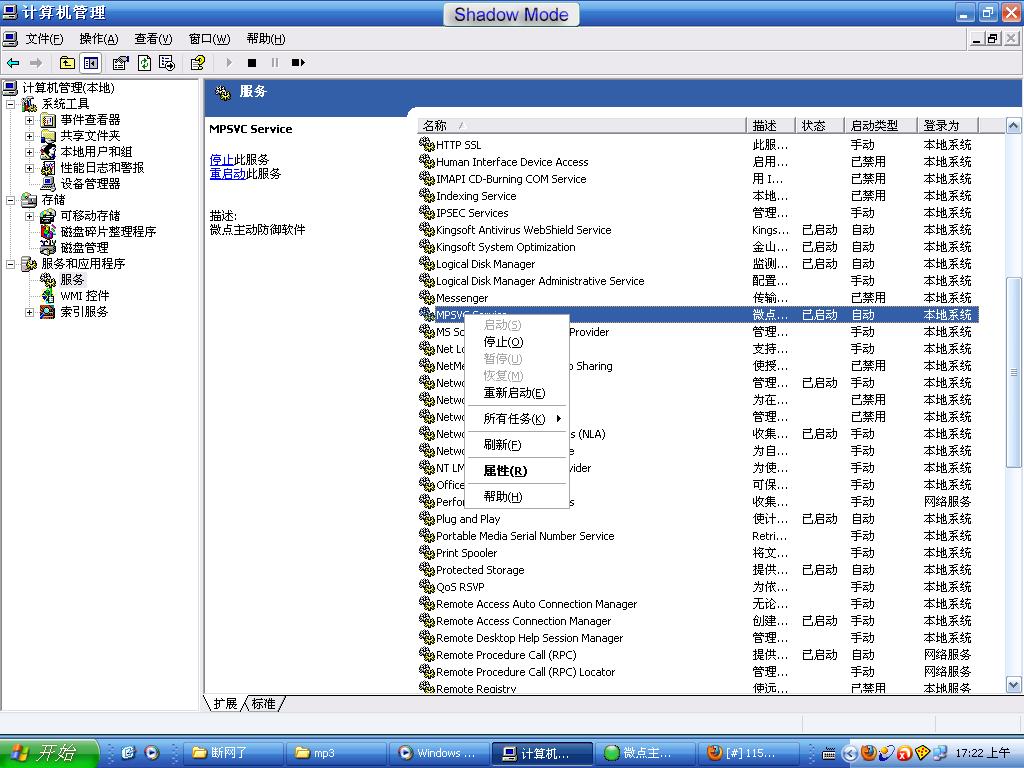This screenshot has width=1024, height=768.
Task: Click the 服务 node in the tree
Action: pos(72,280)
